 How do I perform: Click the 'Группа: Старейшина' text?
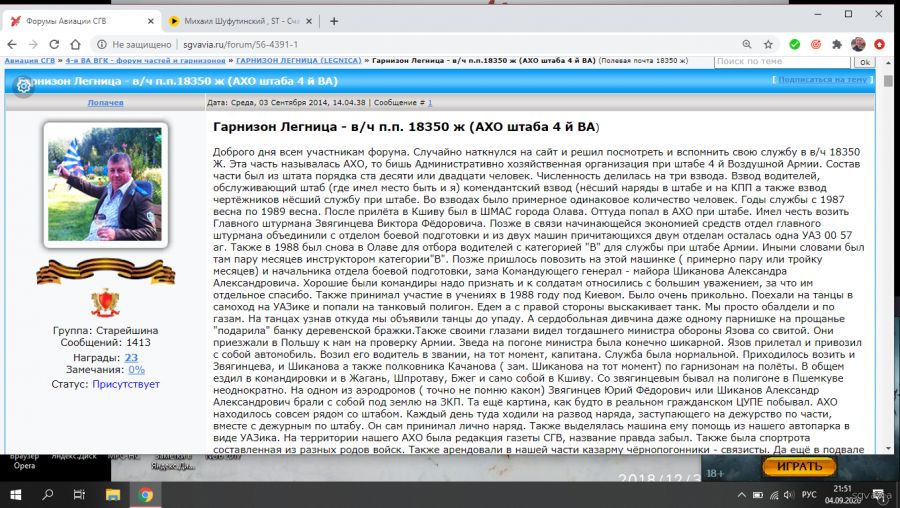click(x=106, y=331)
